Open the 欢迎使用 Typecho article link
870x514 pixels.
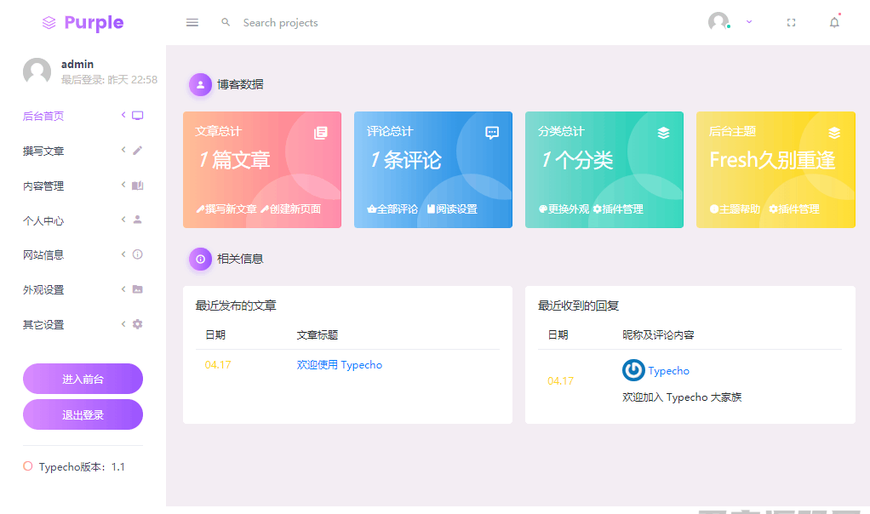[x=339, y=365]
